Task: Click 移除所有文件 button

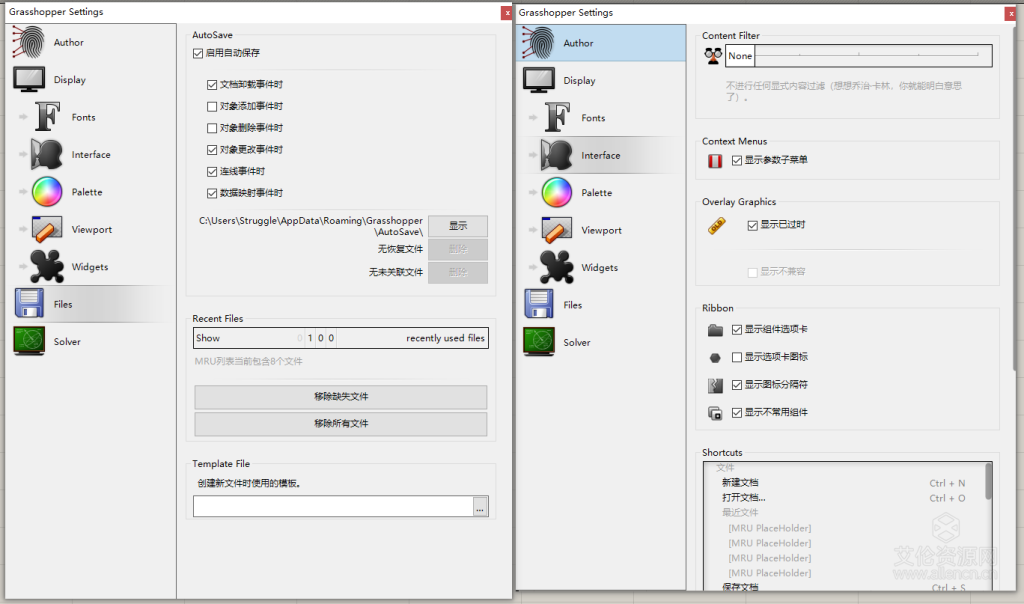Action: 341,424
